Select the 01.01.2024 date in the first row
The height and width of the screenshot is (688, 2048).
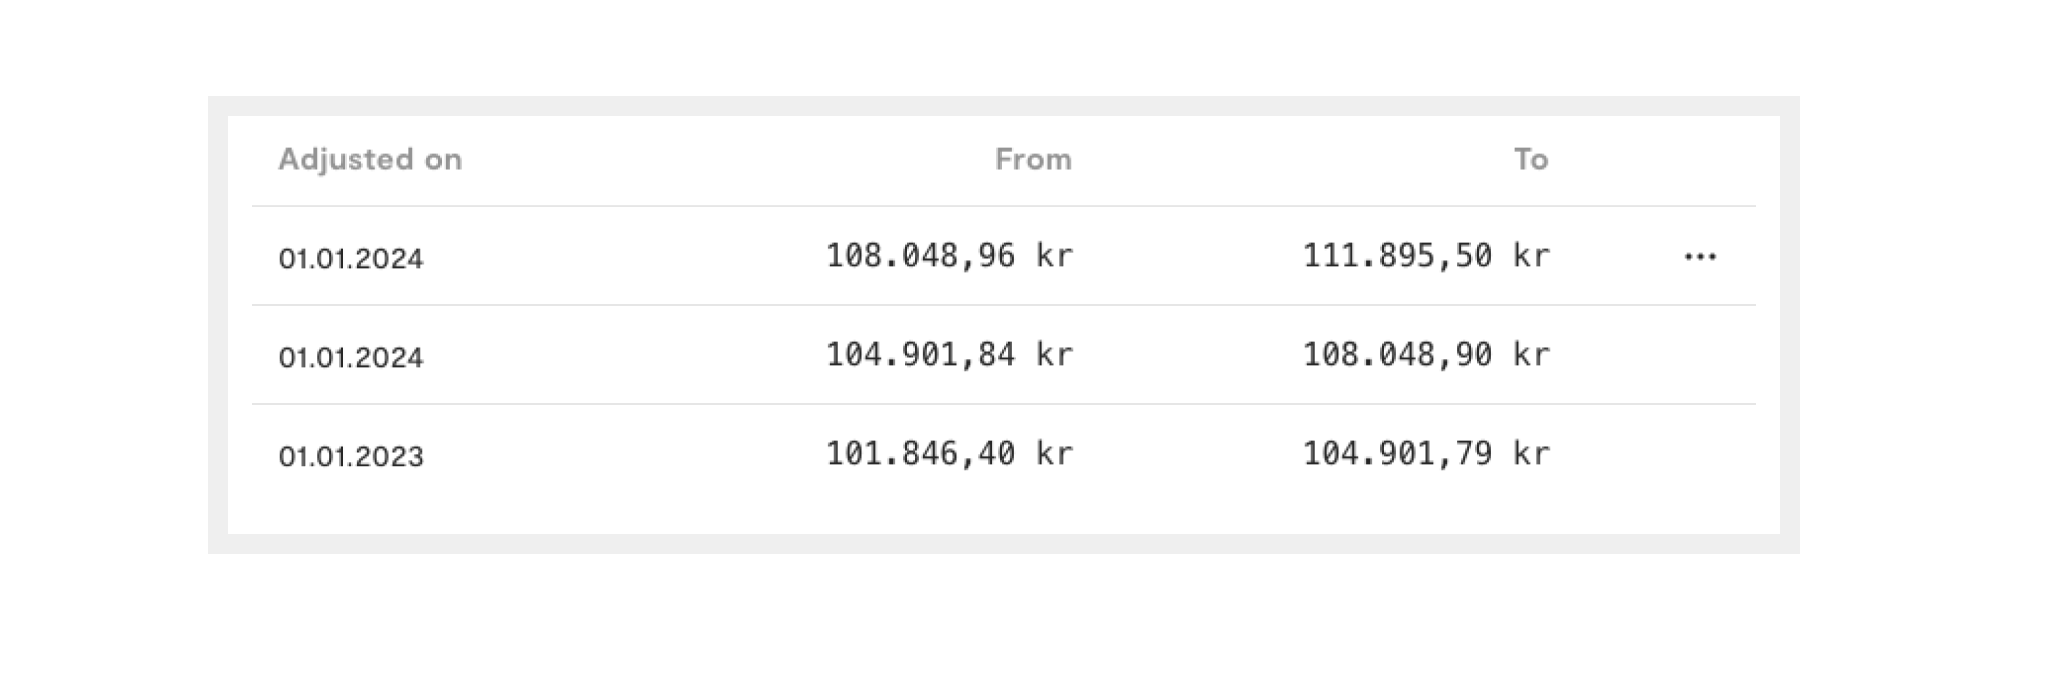pyautogui.click(x=351, y=259)
